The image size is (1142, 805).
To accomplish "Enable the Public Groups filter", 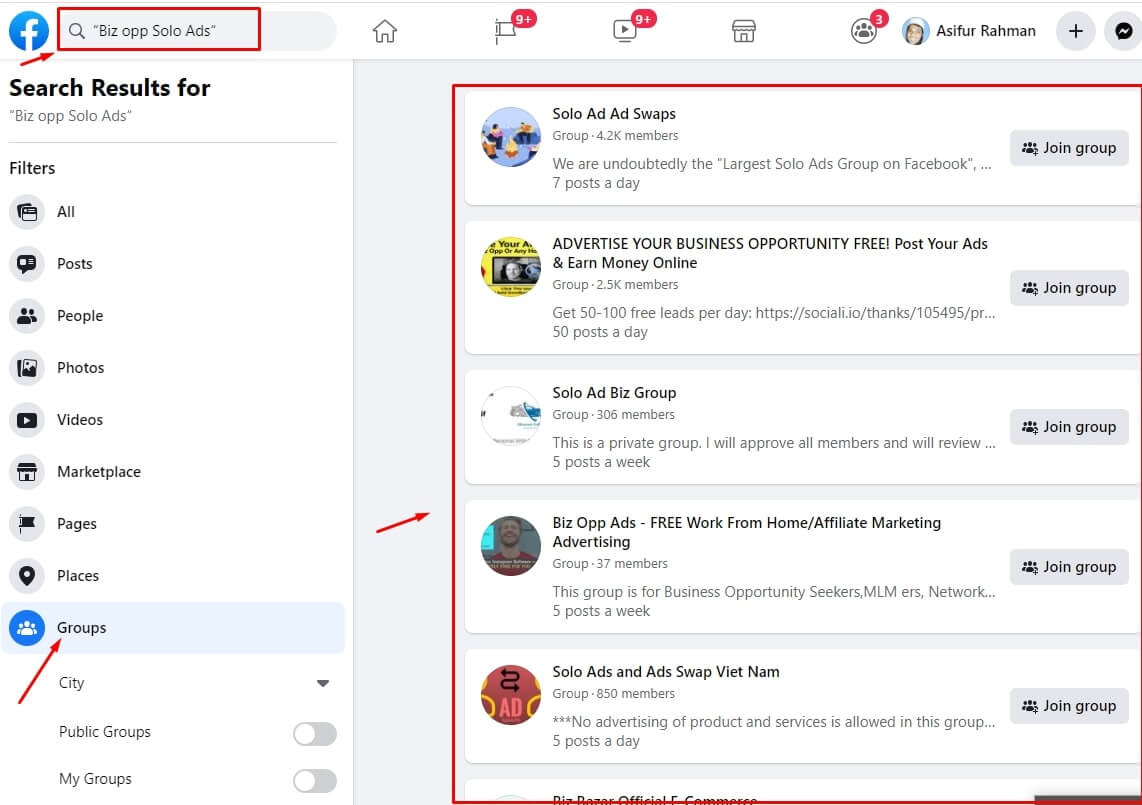I will click(314, 733).
